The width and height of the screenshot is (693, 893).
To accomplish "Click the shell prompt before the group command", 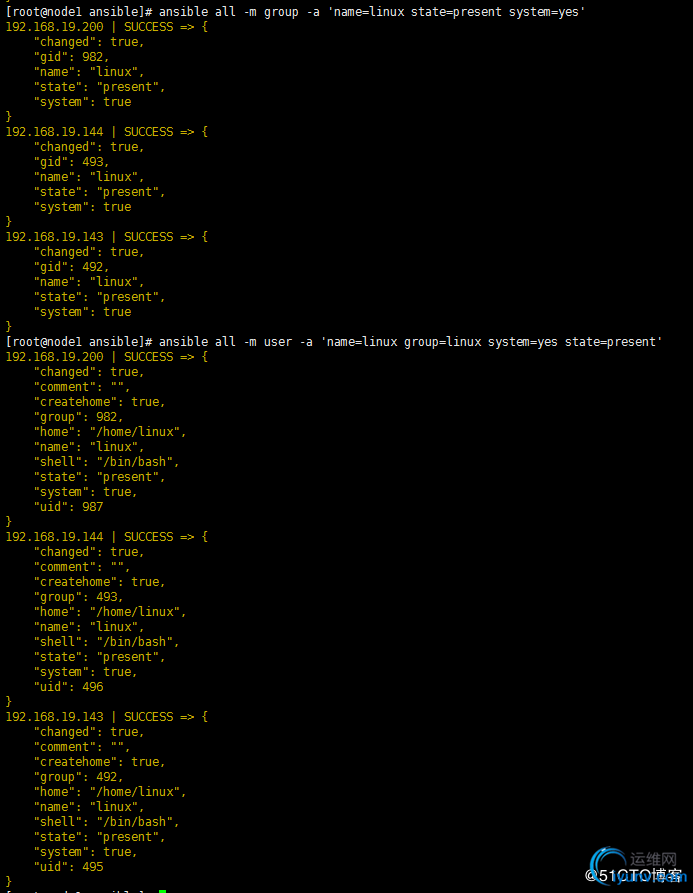I will pyautogui.click(x=79, y=12).
